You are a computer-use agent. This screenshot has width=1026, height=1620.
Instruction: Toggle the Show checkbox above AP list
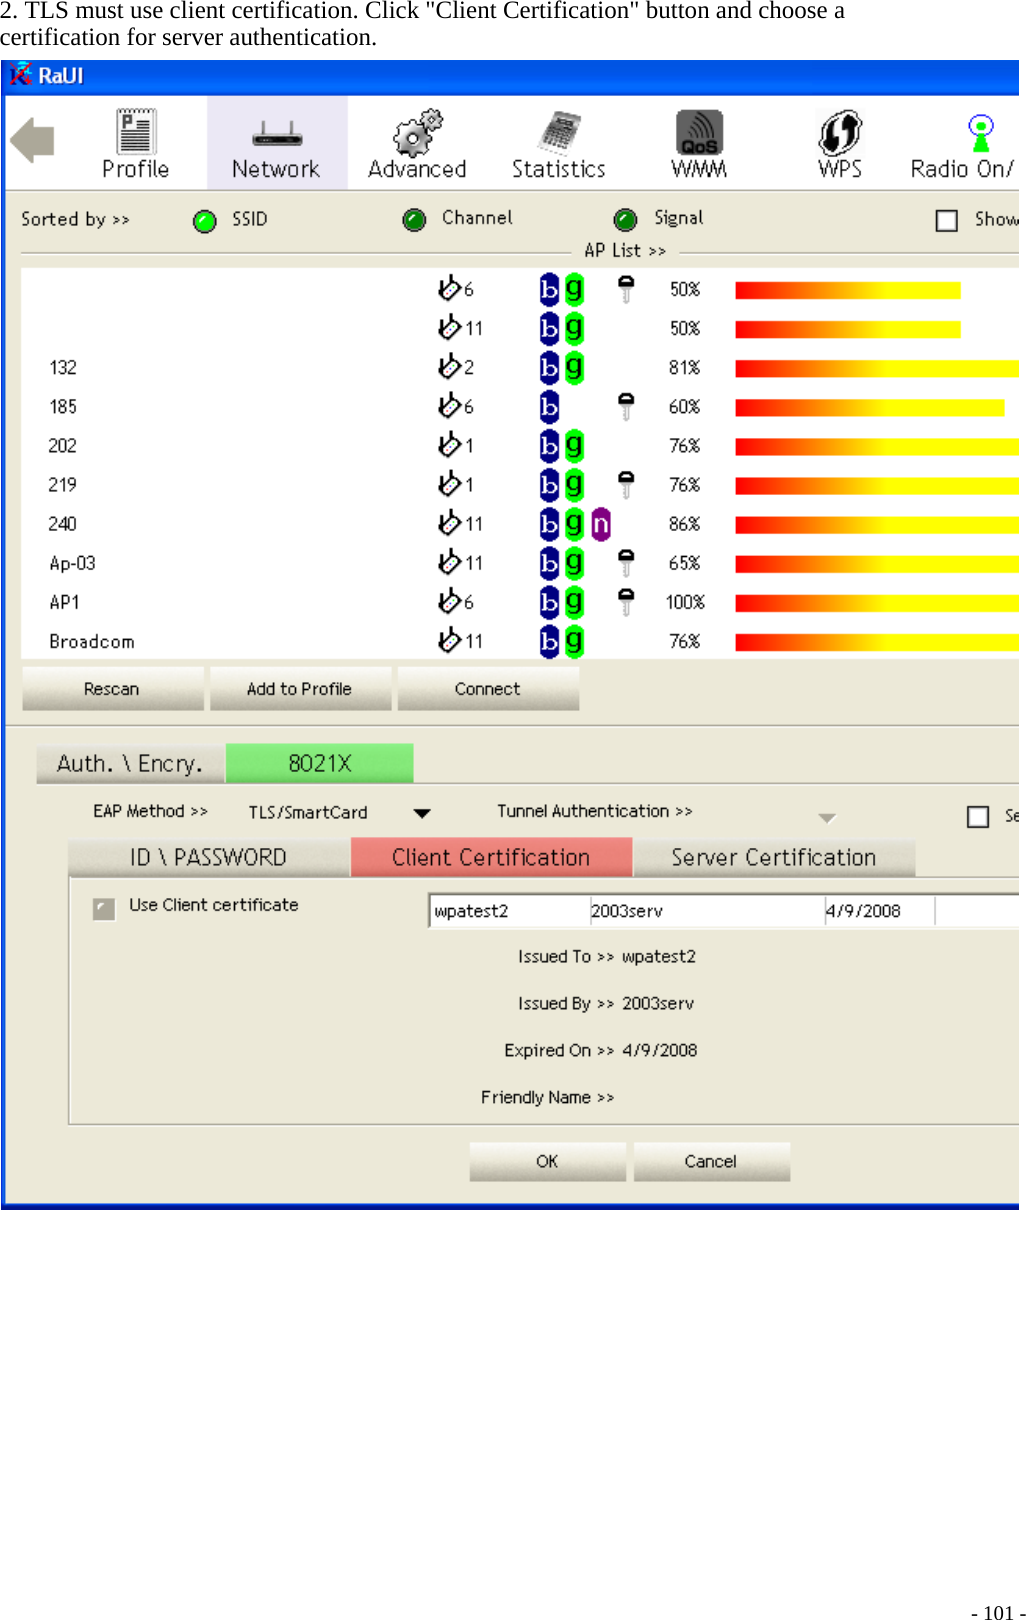(947, 220)
